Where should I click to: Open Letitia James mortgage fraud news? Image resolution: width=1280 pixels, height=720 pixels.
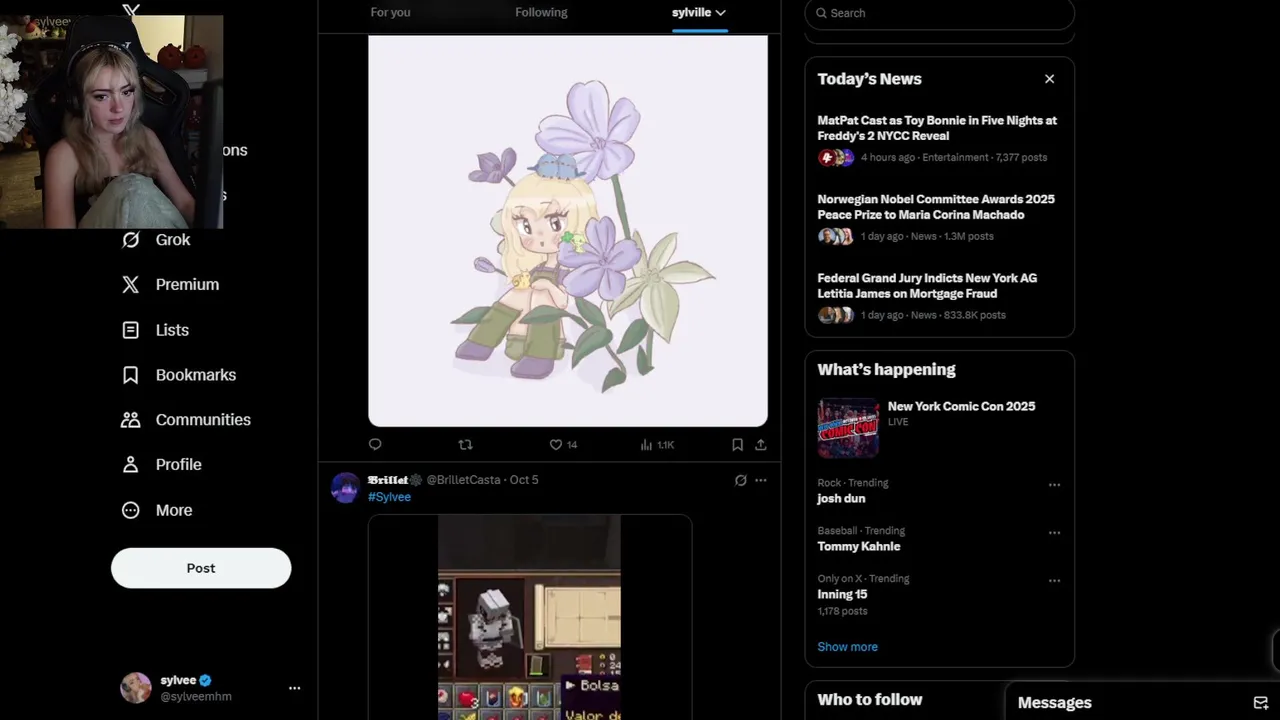pos(927,286)
